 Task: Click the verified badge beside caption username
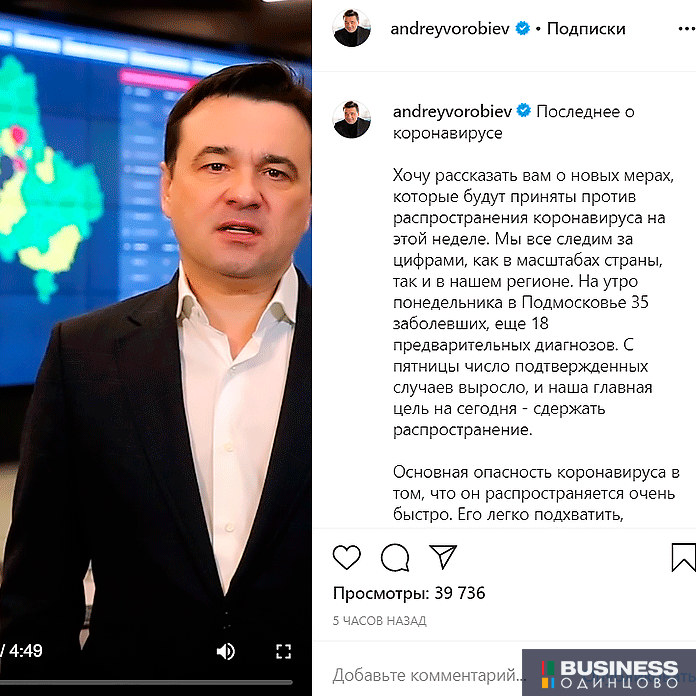point(524,111)
